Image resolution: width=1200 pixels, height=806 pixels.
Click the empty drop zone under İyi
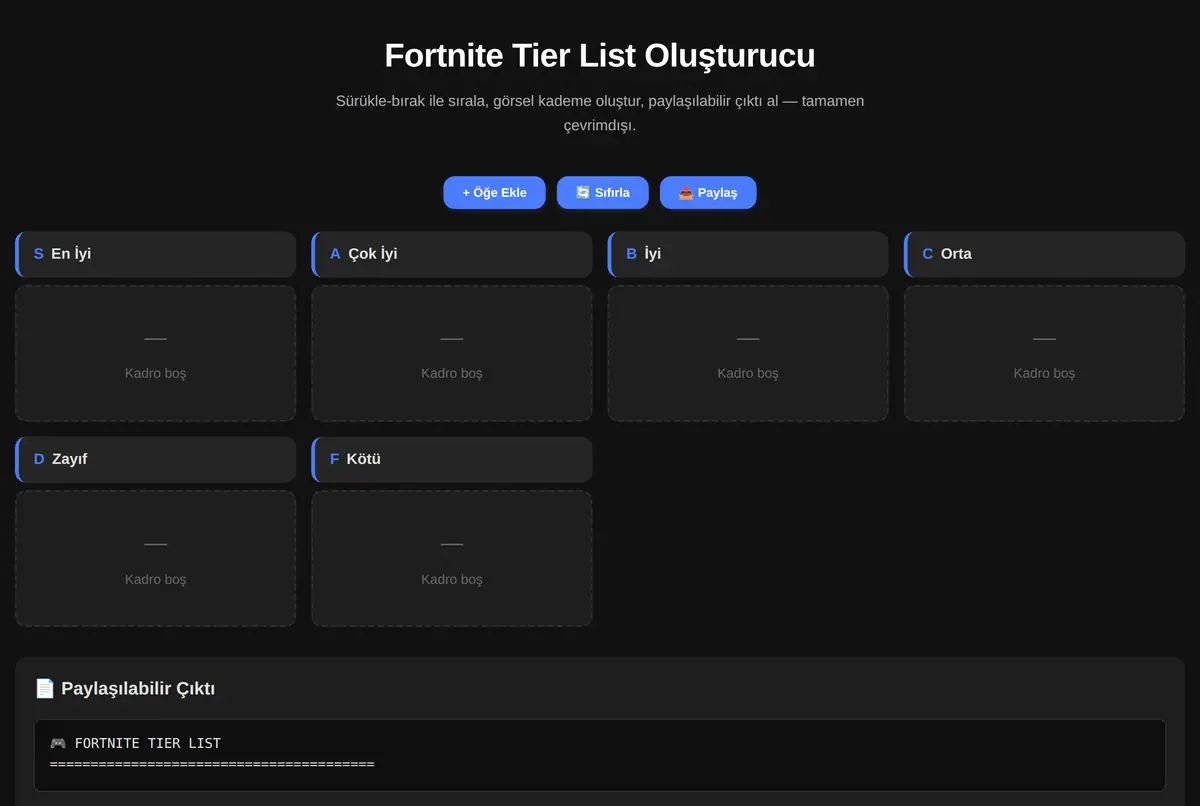point(748,353)
